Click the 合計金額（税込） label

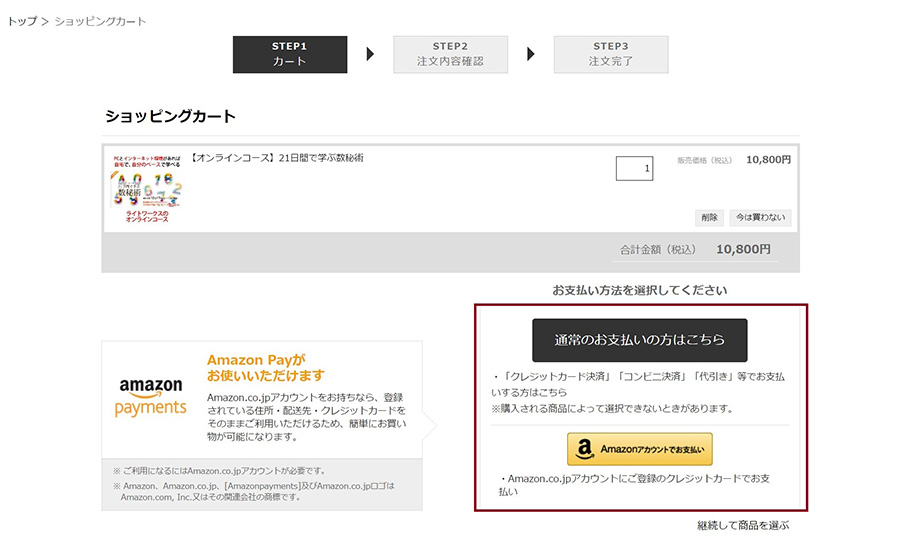[658, 250]
